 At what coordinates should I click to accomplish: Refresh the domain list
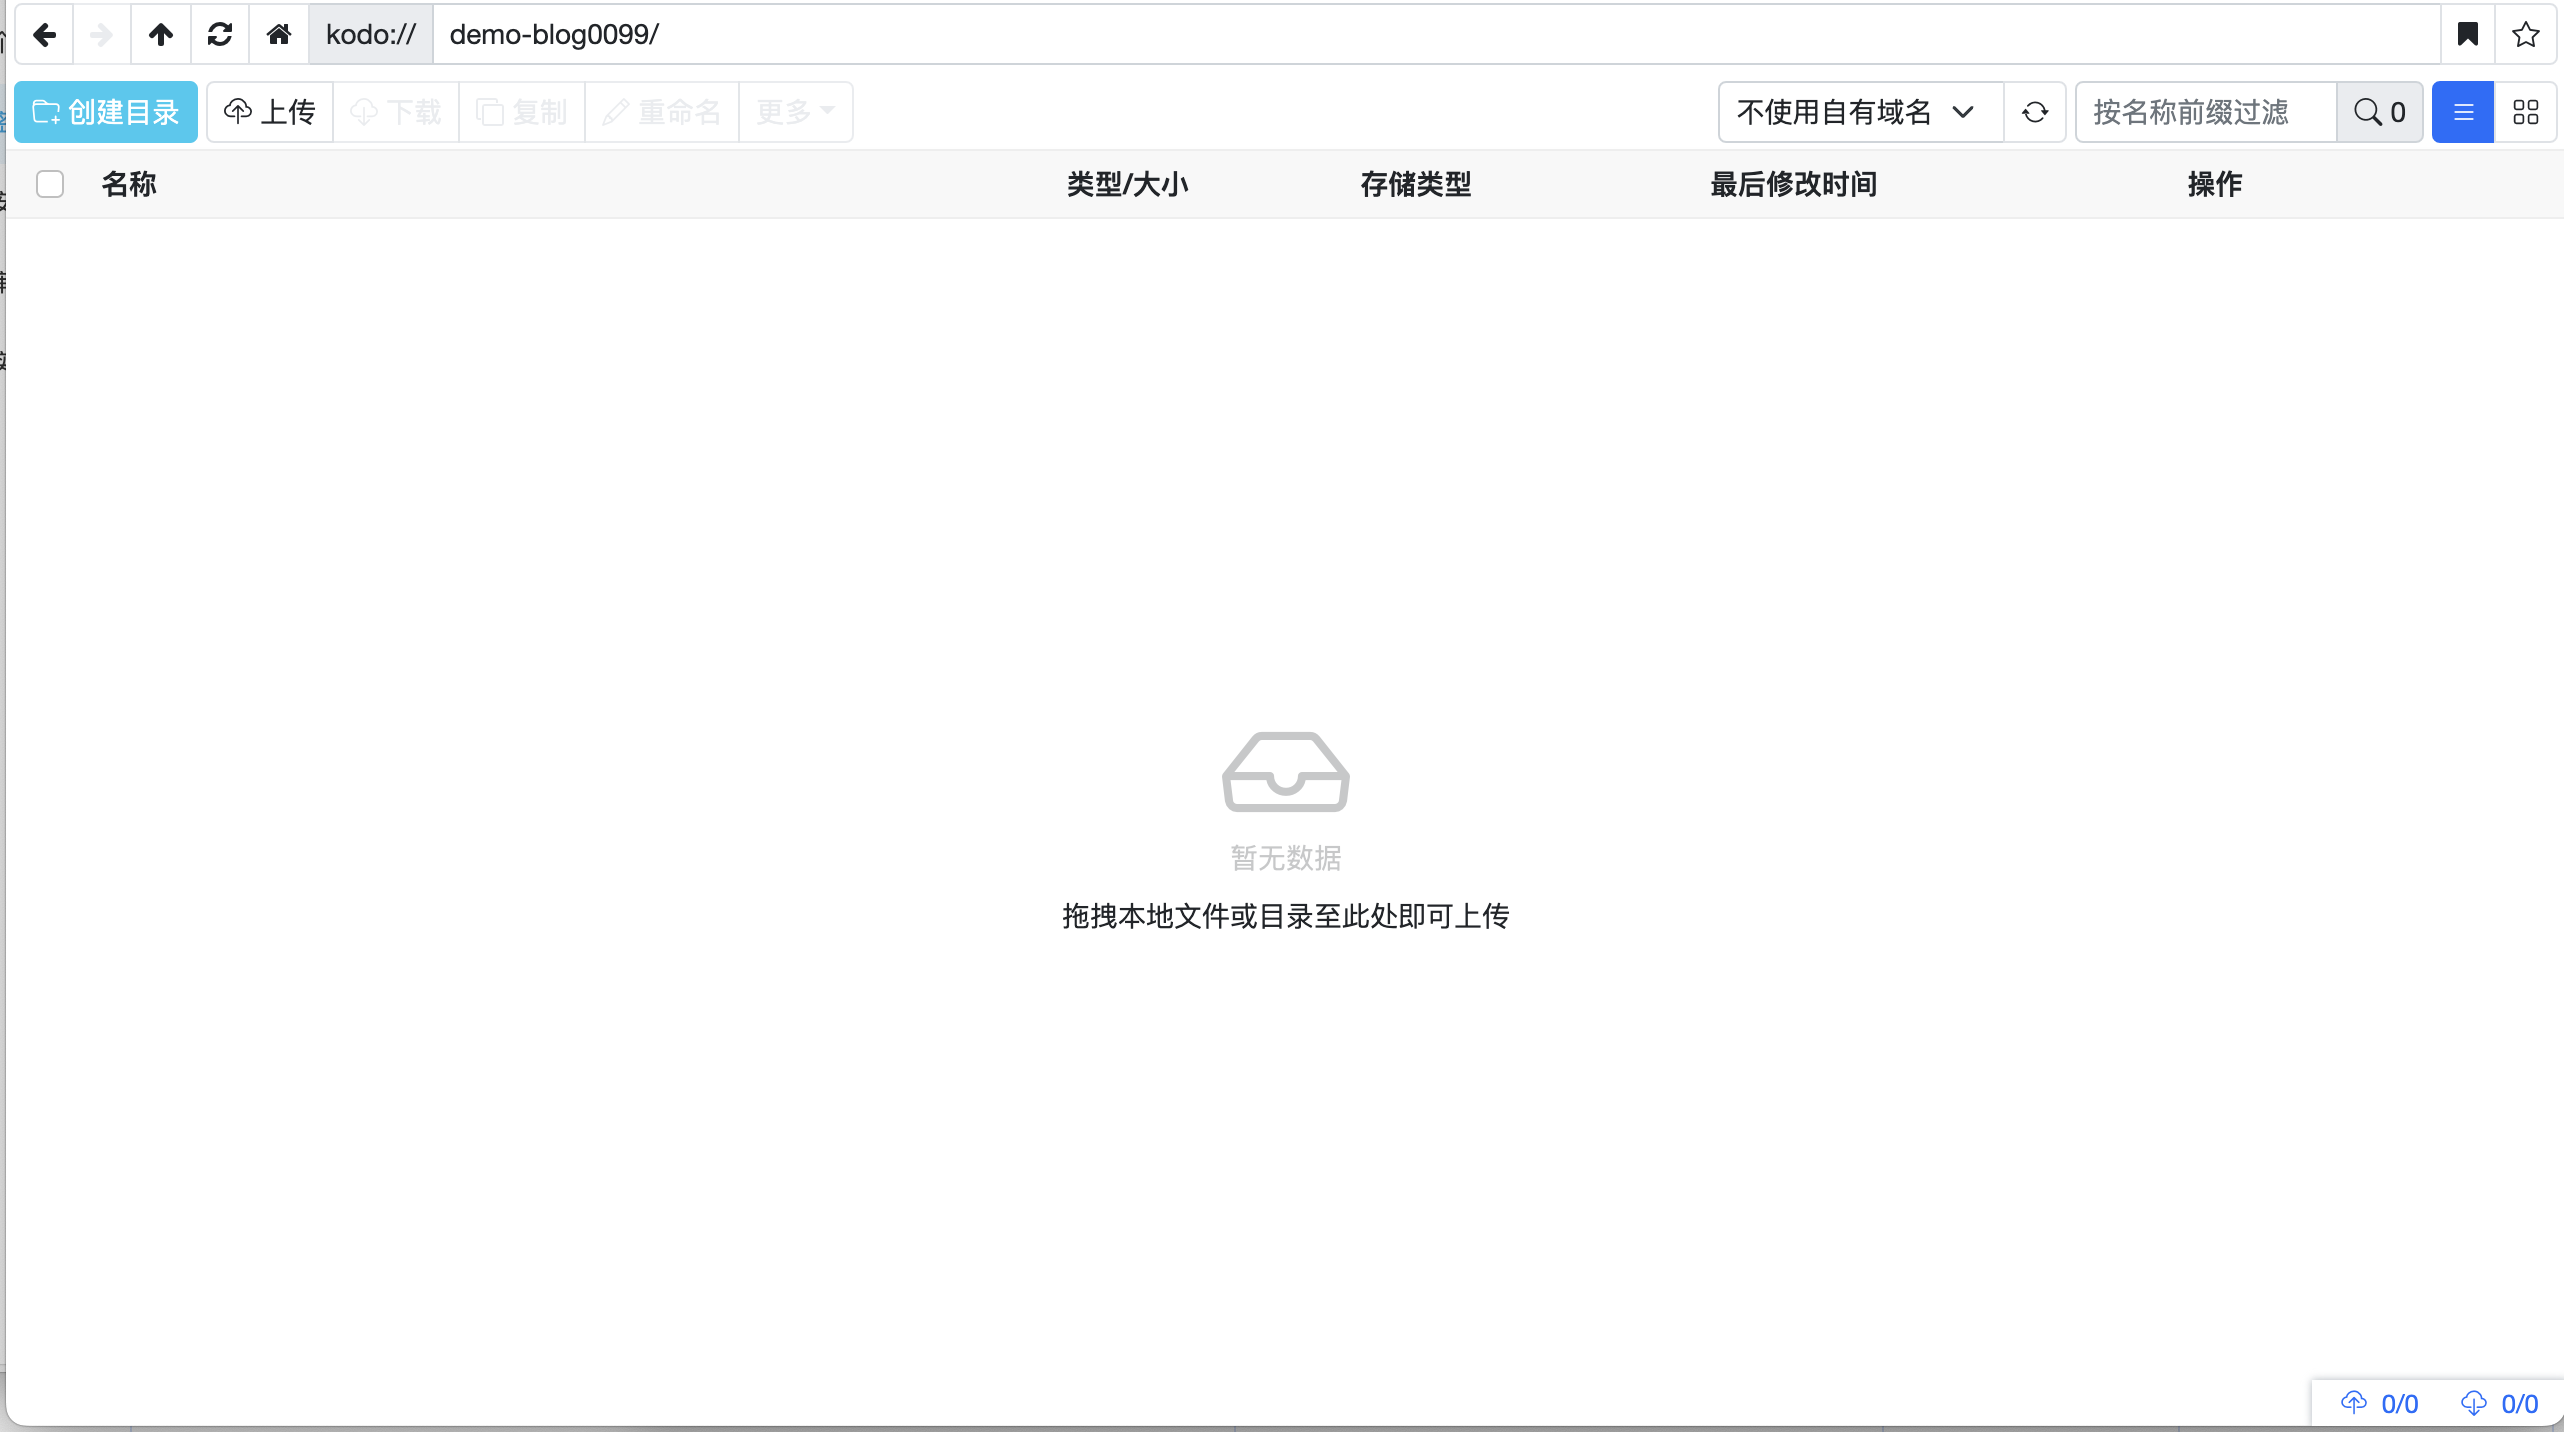point(2035,112)
